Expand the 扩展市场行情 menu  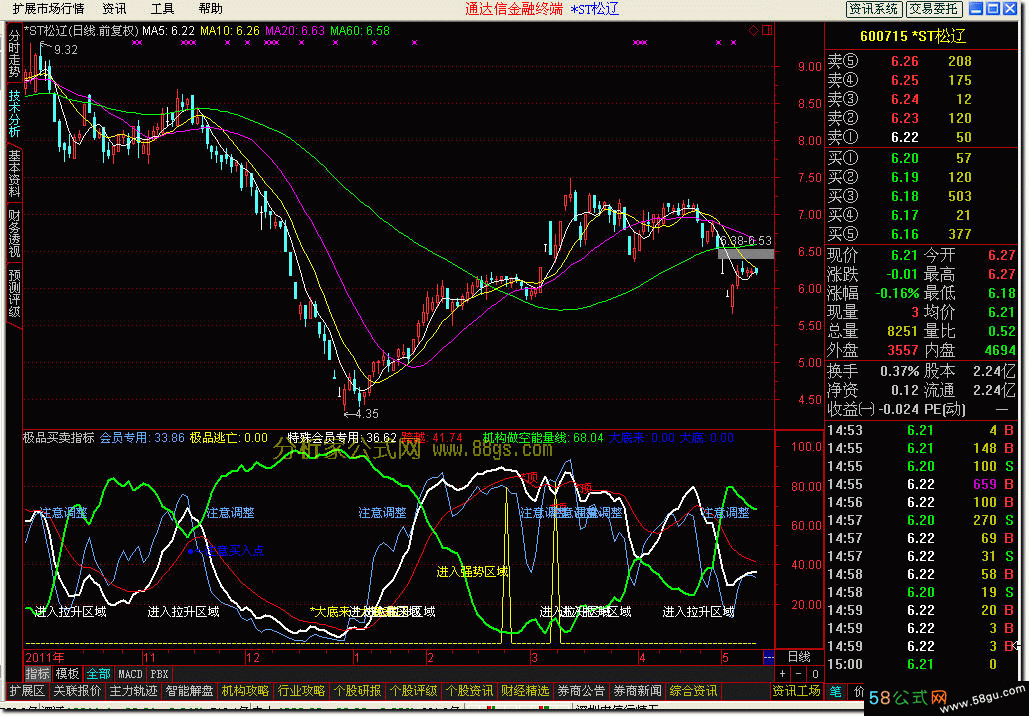[x=48, y=9]
